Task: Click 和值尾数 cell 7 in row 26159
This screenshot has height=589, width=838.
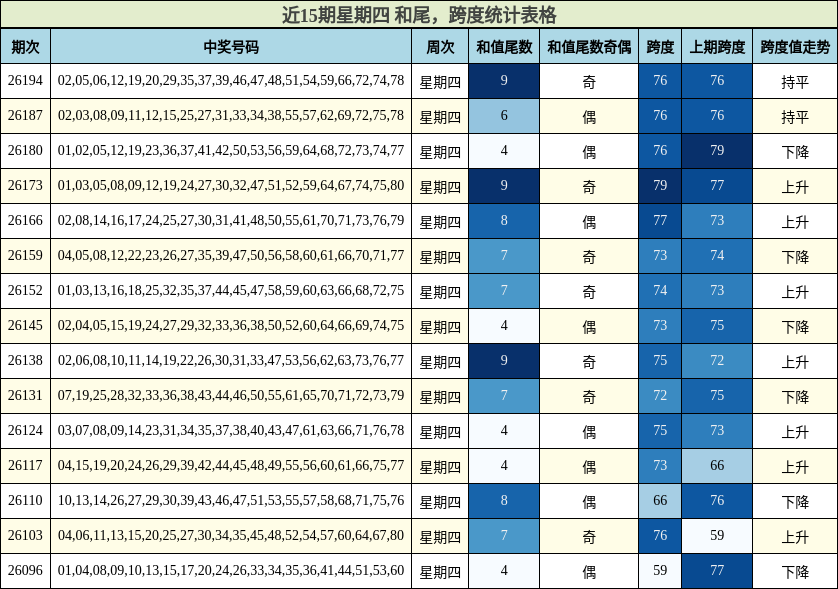Action: (x=504, y=255)
